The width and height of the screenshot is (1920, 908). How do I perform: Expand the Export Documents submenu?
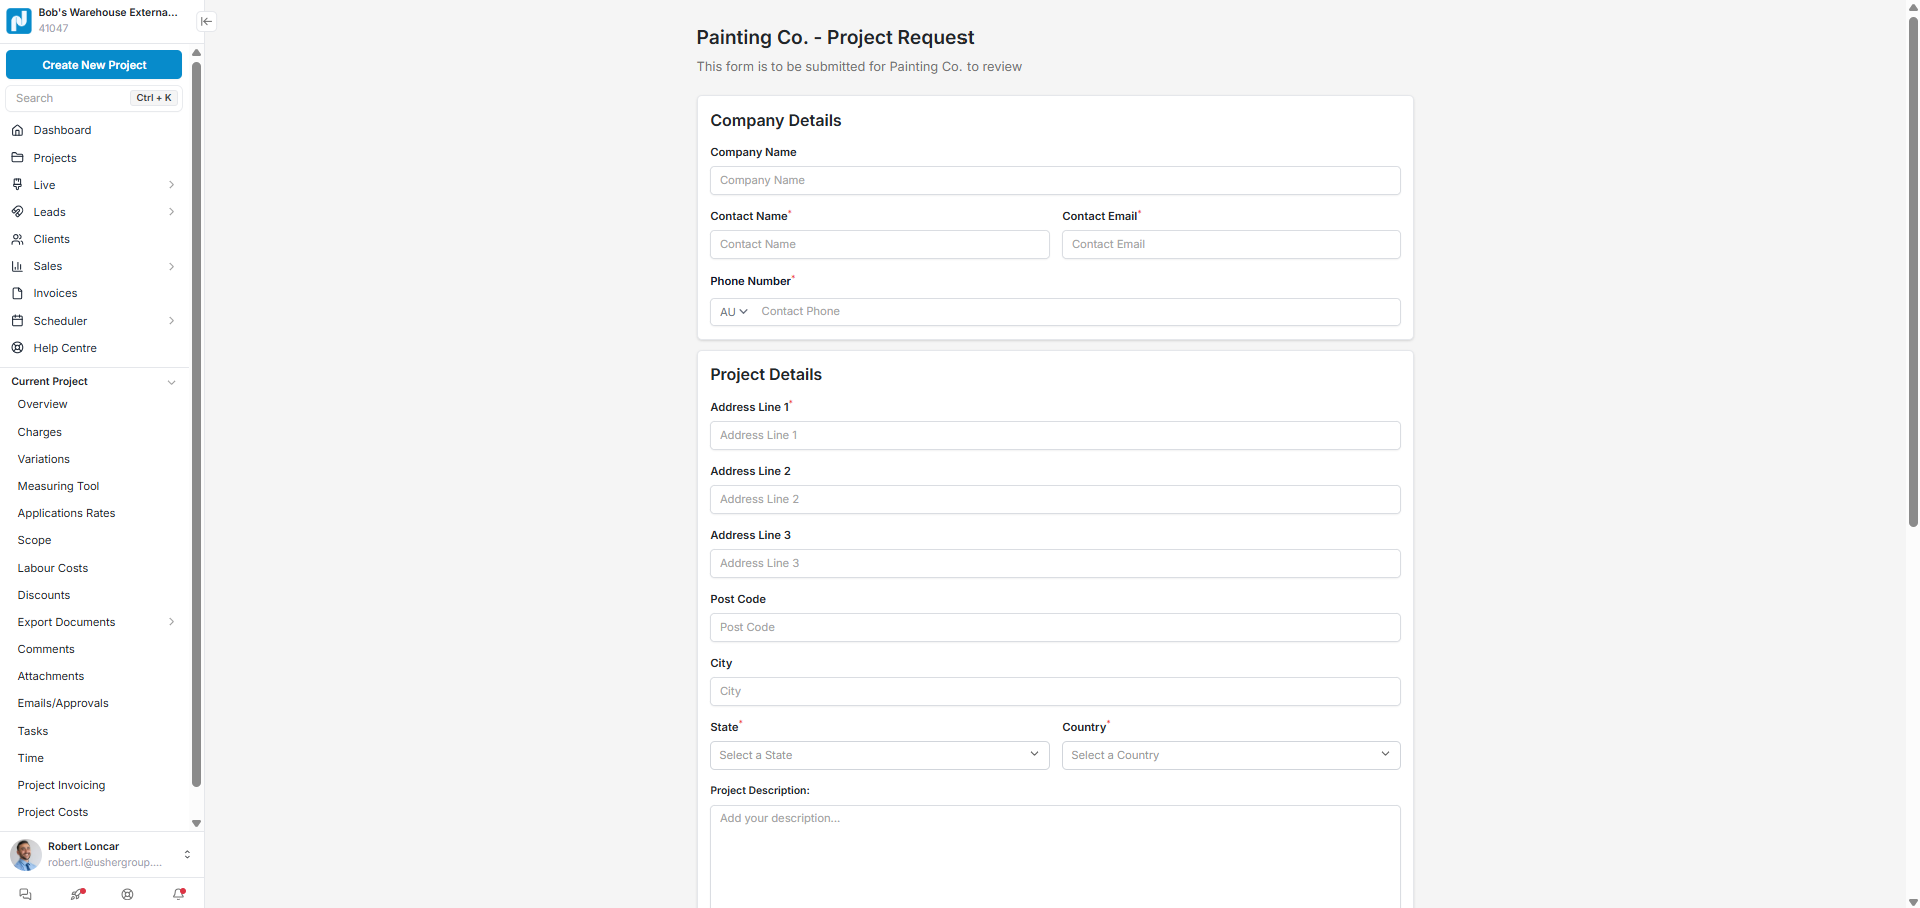coord(172,622)
